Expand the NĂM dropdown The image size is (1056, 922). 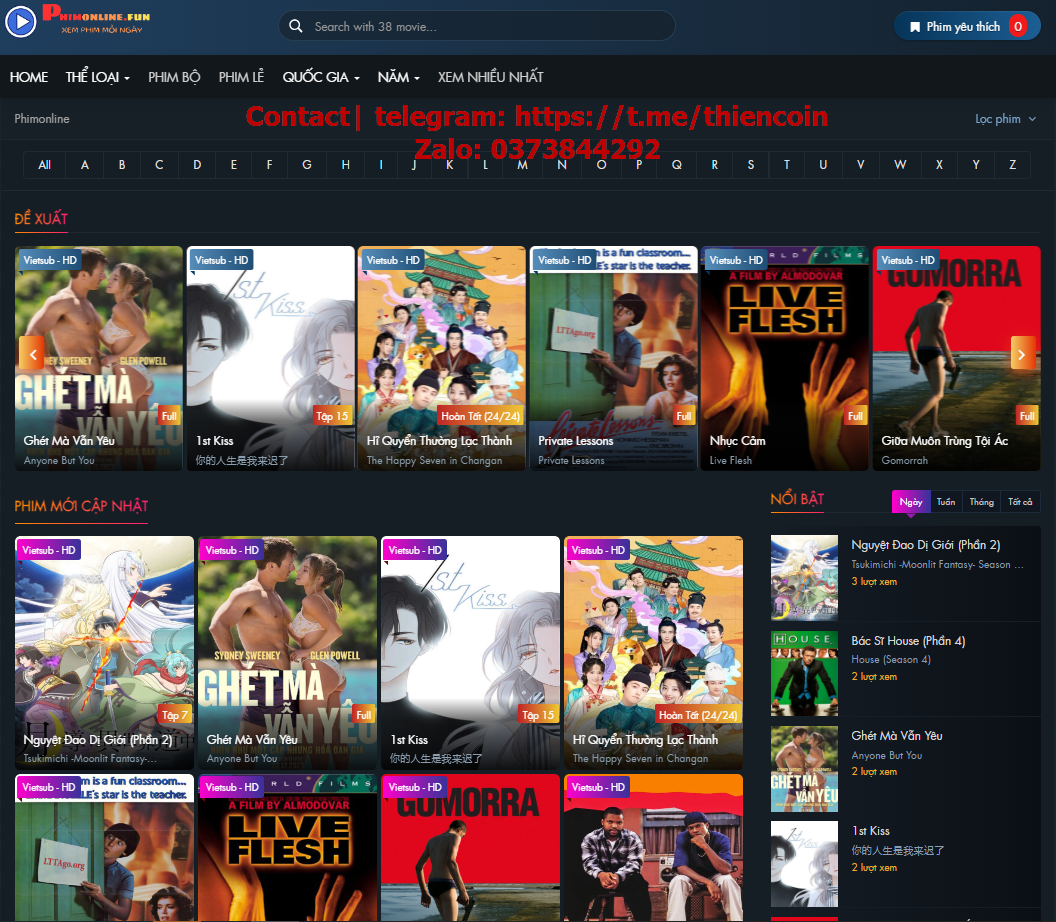(399, 77)
